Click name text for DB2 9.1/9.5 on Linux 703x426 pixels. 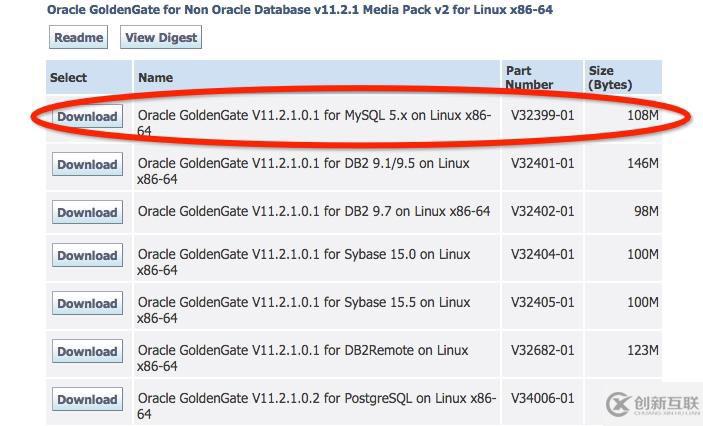(304, 171)
